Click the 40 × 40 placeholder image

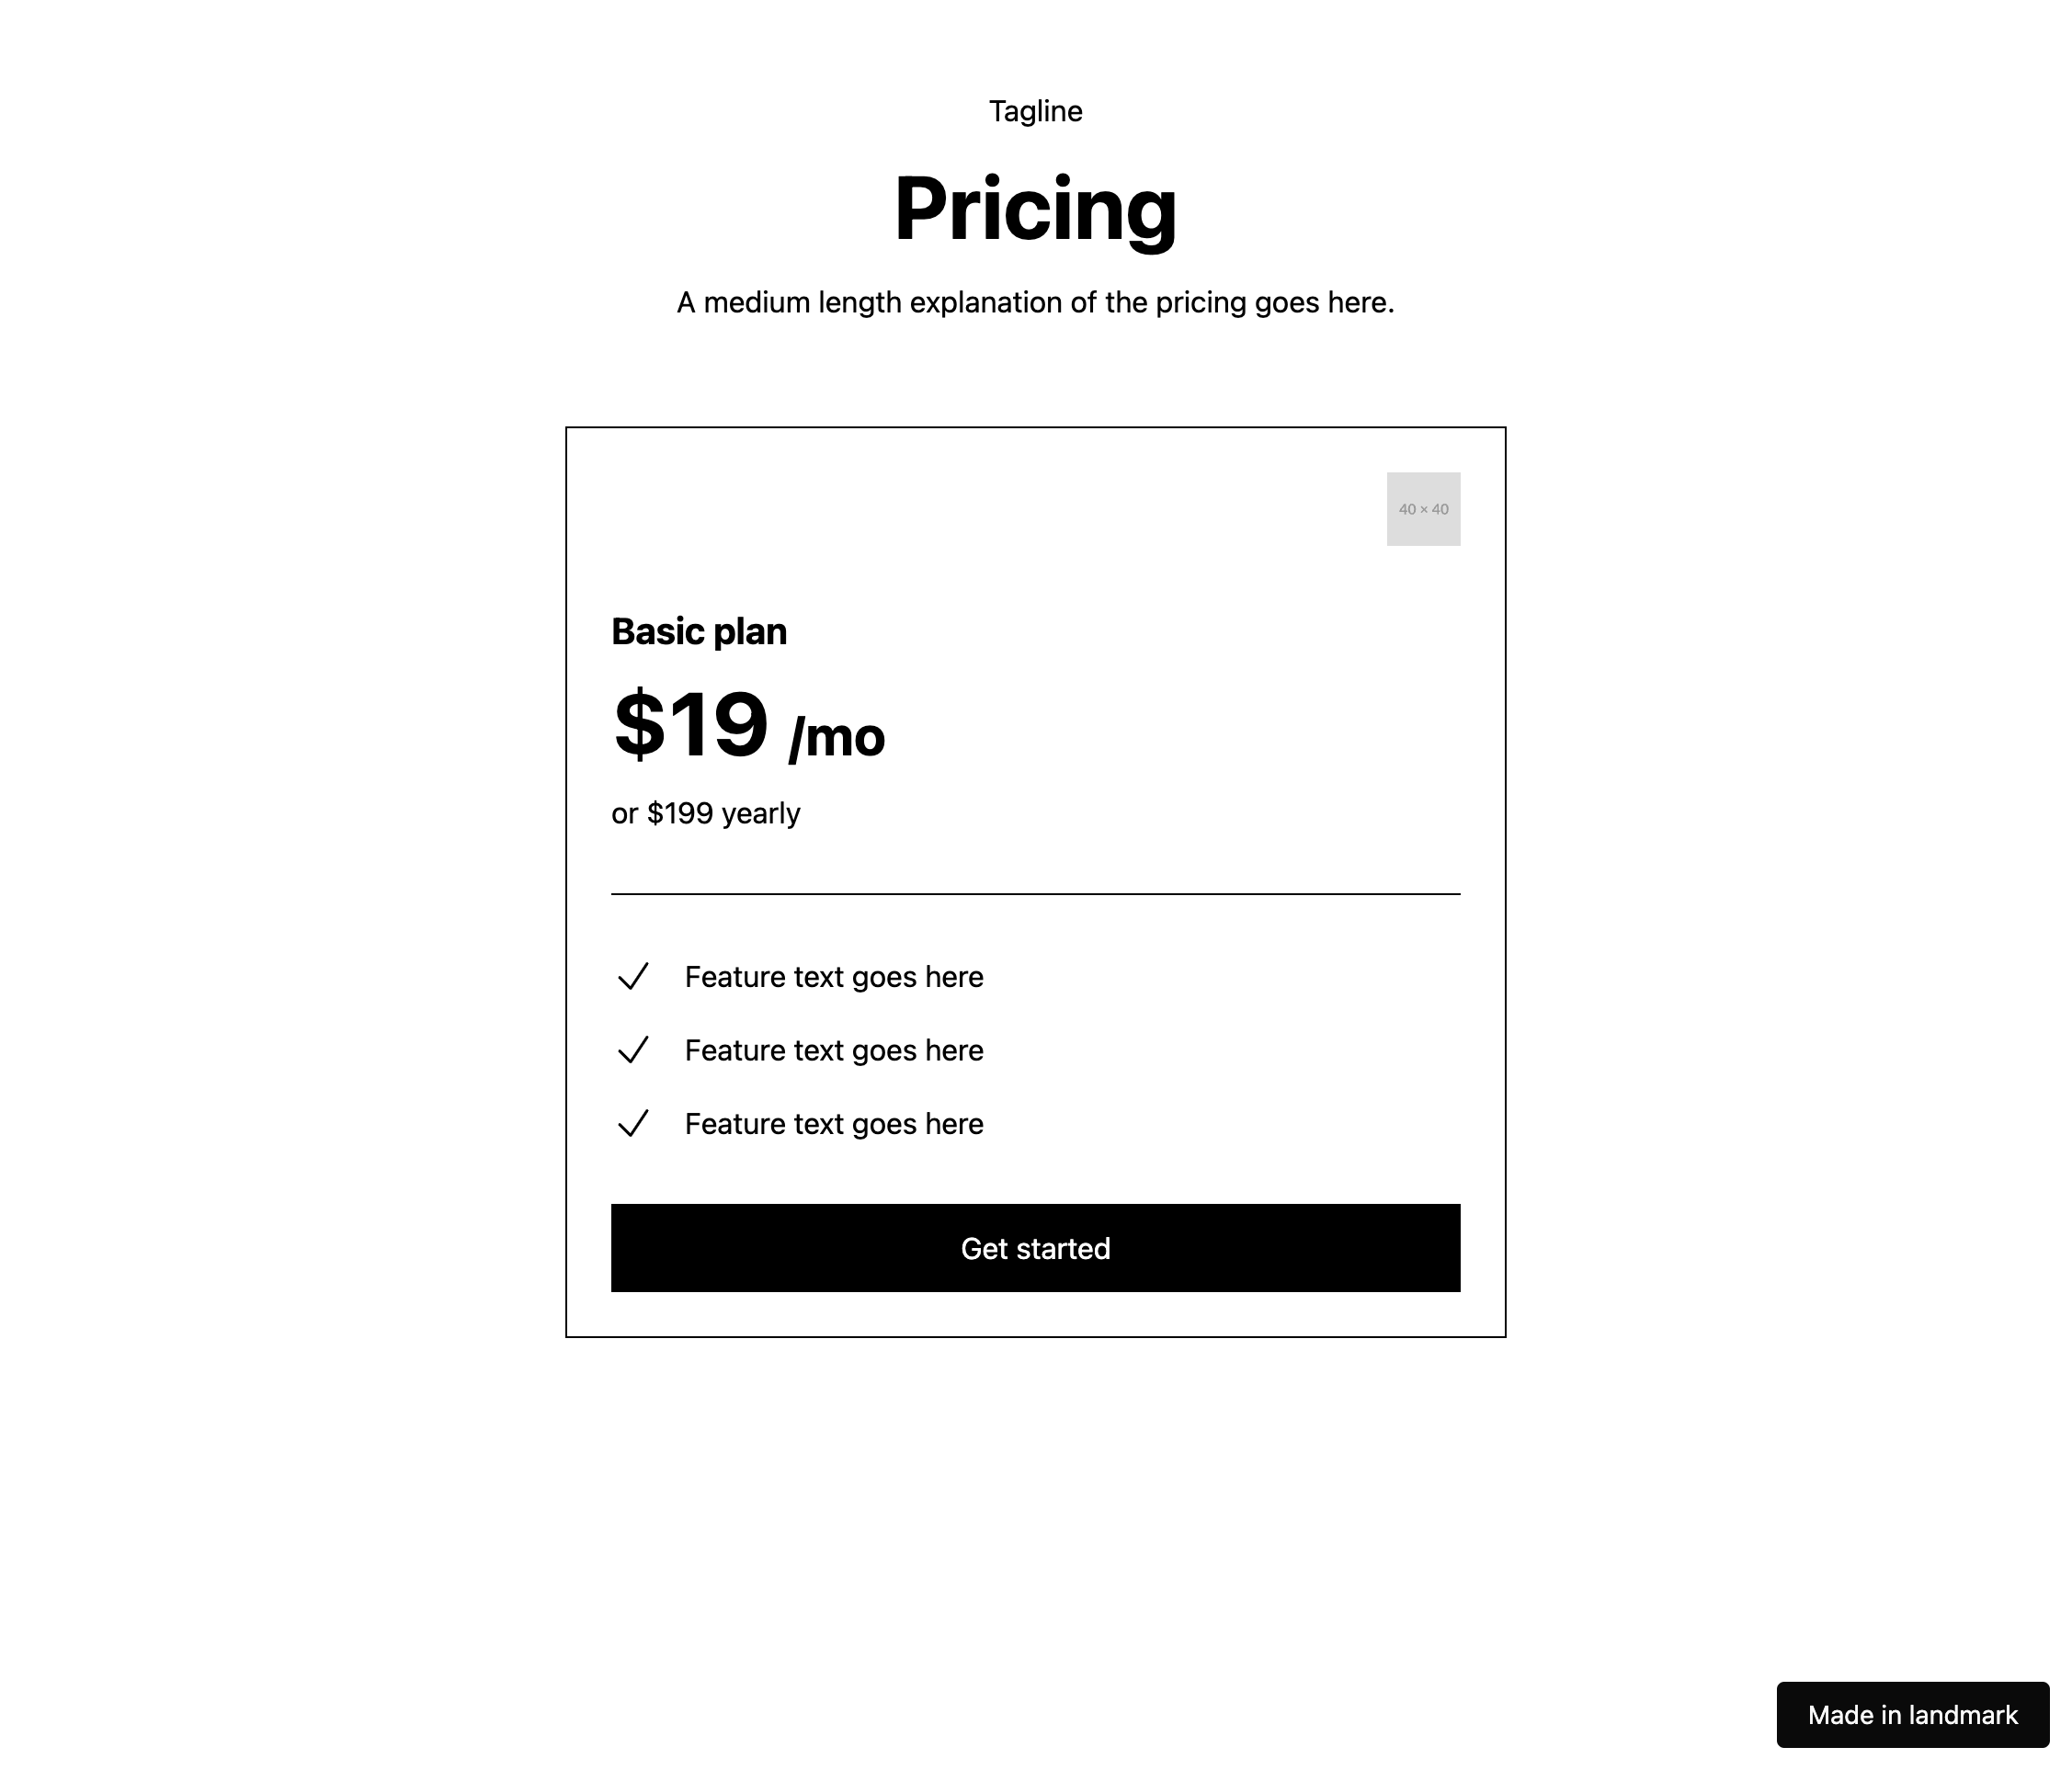(1423, 509)
